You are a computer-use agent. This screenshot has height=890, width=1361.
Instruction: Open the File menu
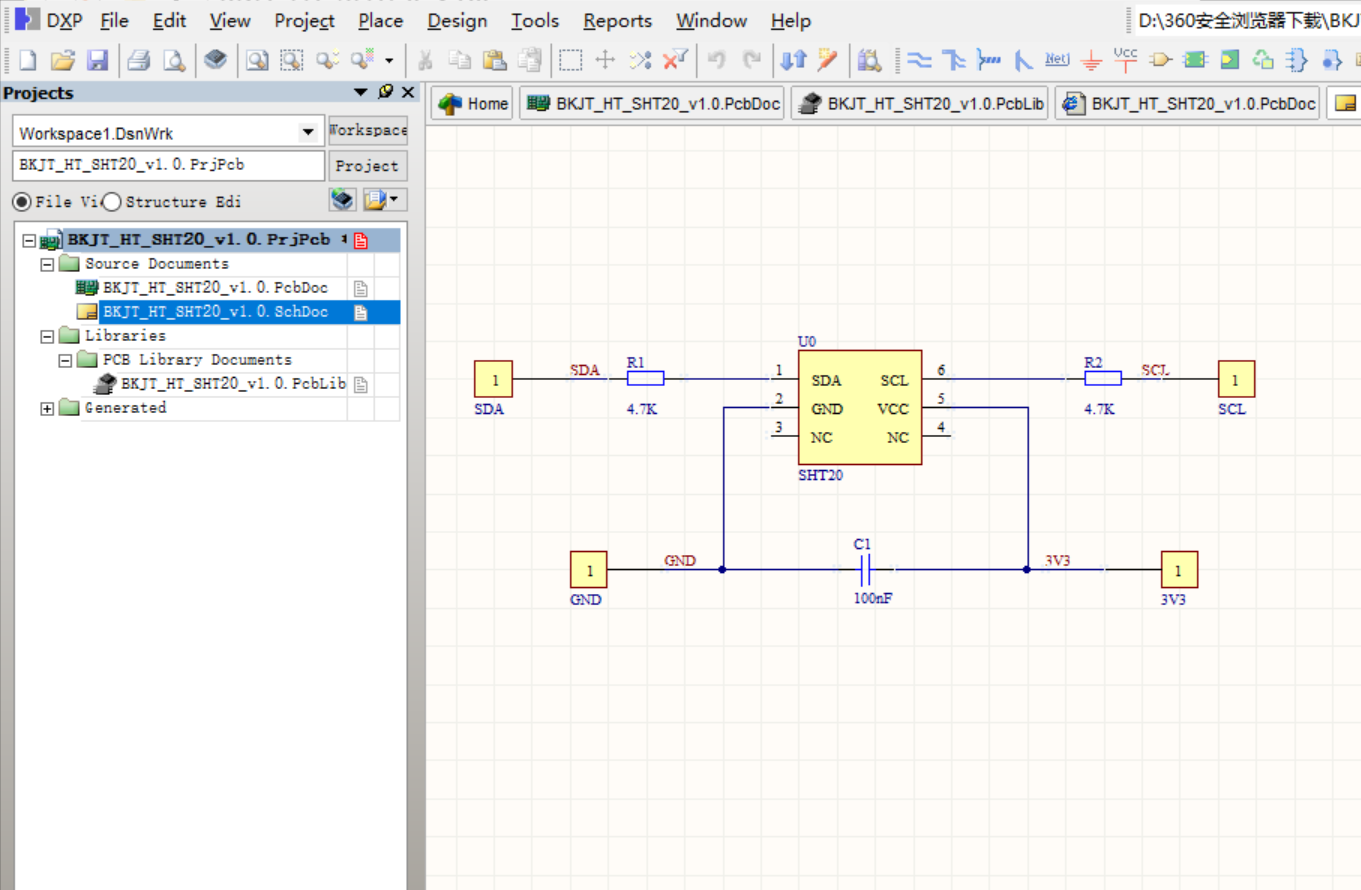pyautogui.click(x=115, y=20)
